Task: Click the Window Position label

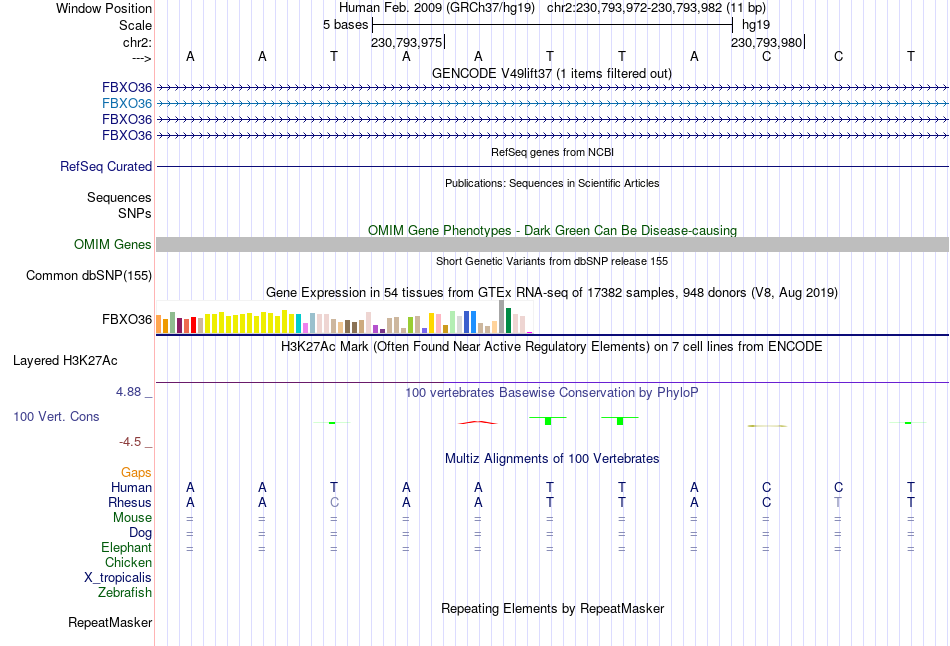Action: tap(104, 8)
